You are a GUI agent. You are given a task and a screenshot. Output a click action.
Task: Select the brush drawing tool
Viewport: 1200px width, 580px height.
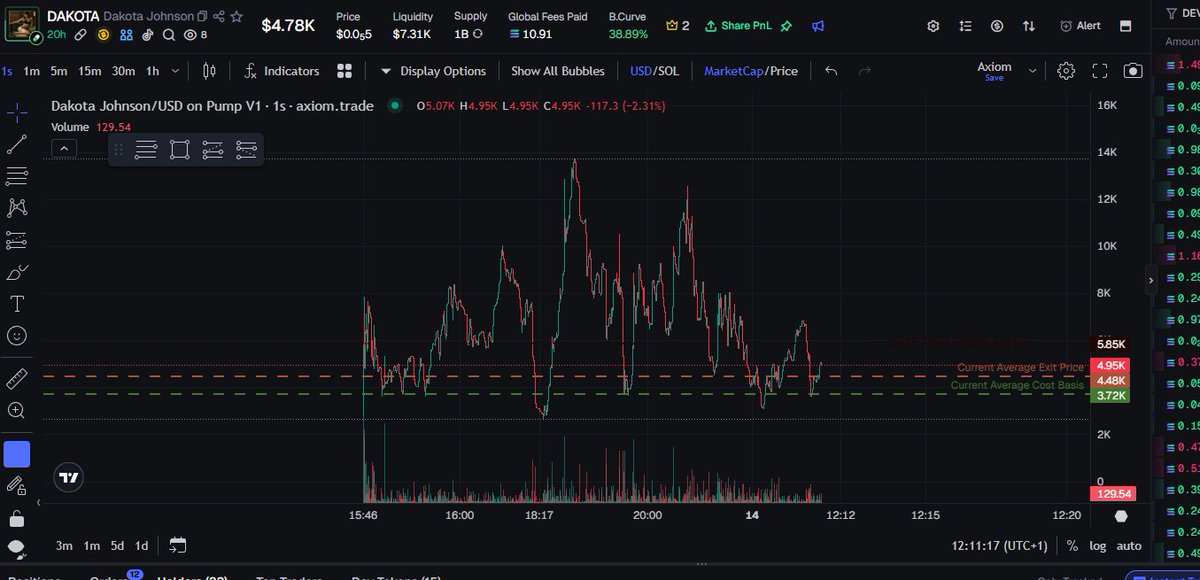tap(17, 272)
